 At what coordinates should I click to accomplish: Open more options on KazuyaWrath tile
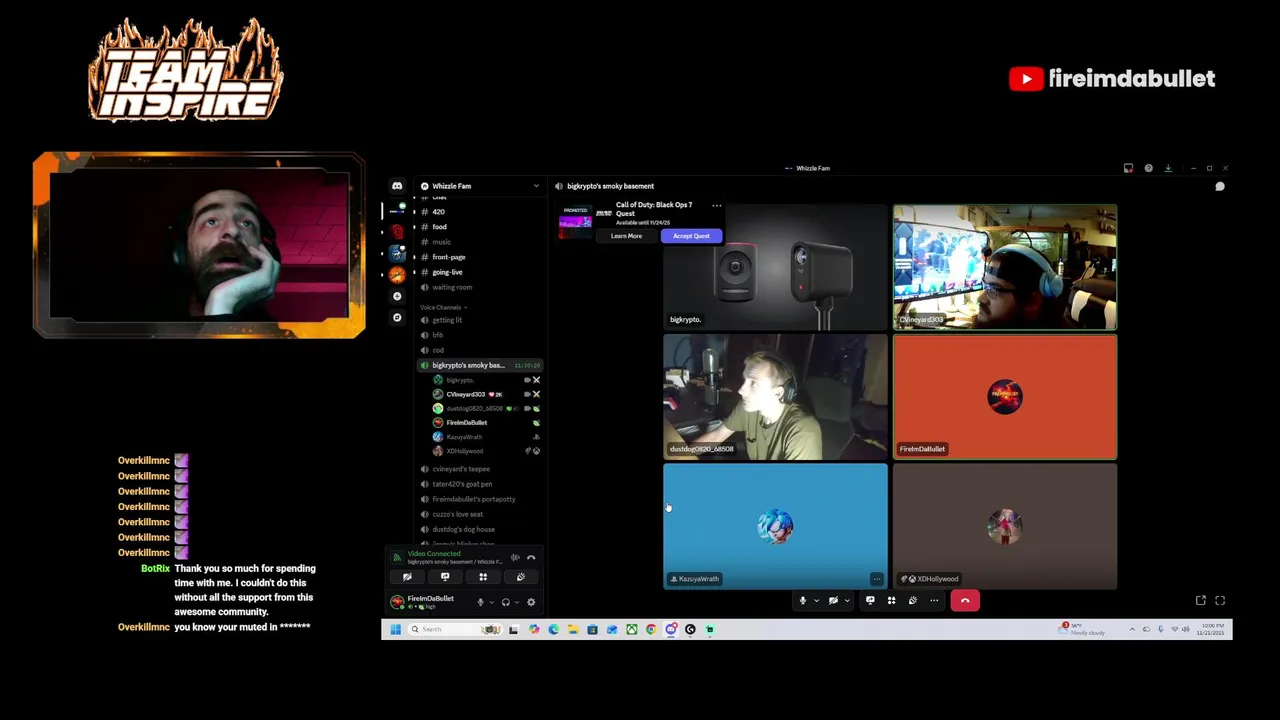[x=877, y=579]
